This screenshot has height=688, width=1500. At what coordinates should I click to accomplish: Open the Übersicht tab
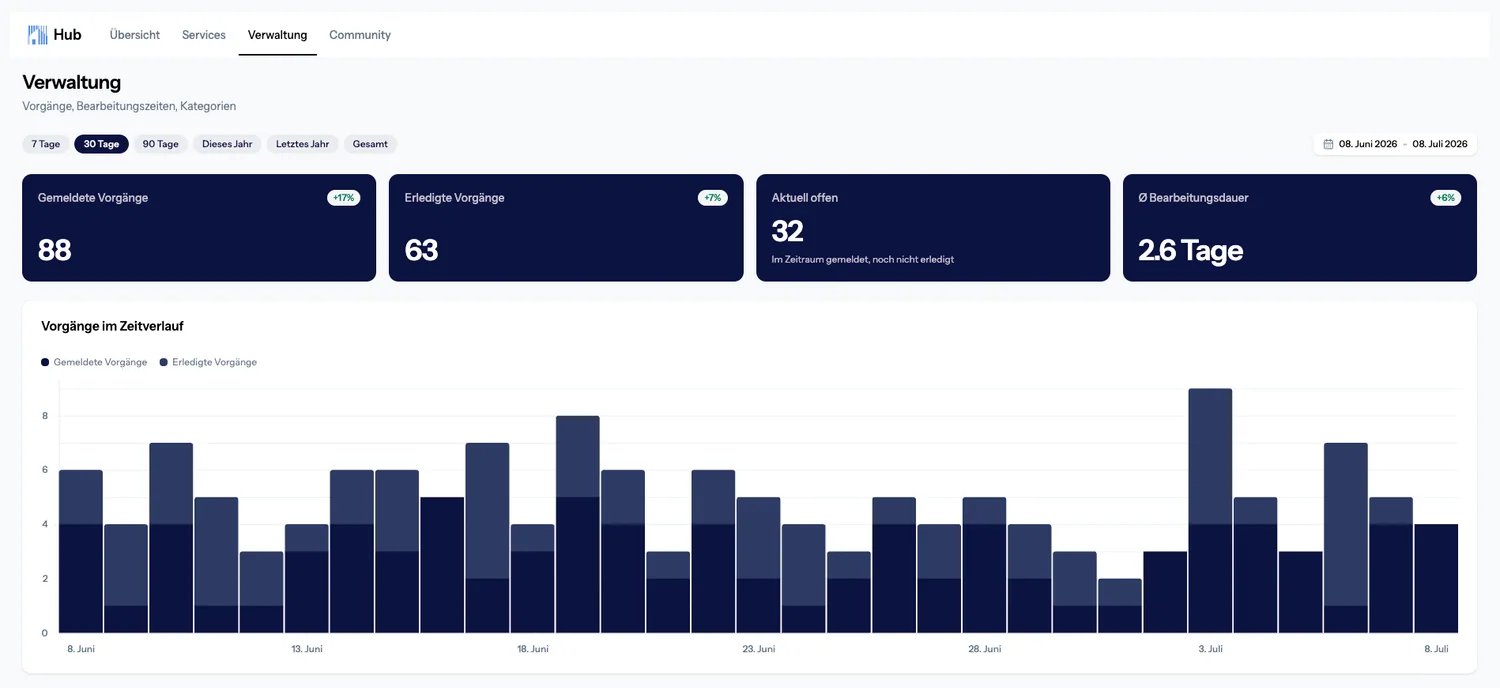[135, 35]
